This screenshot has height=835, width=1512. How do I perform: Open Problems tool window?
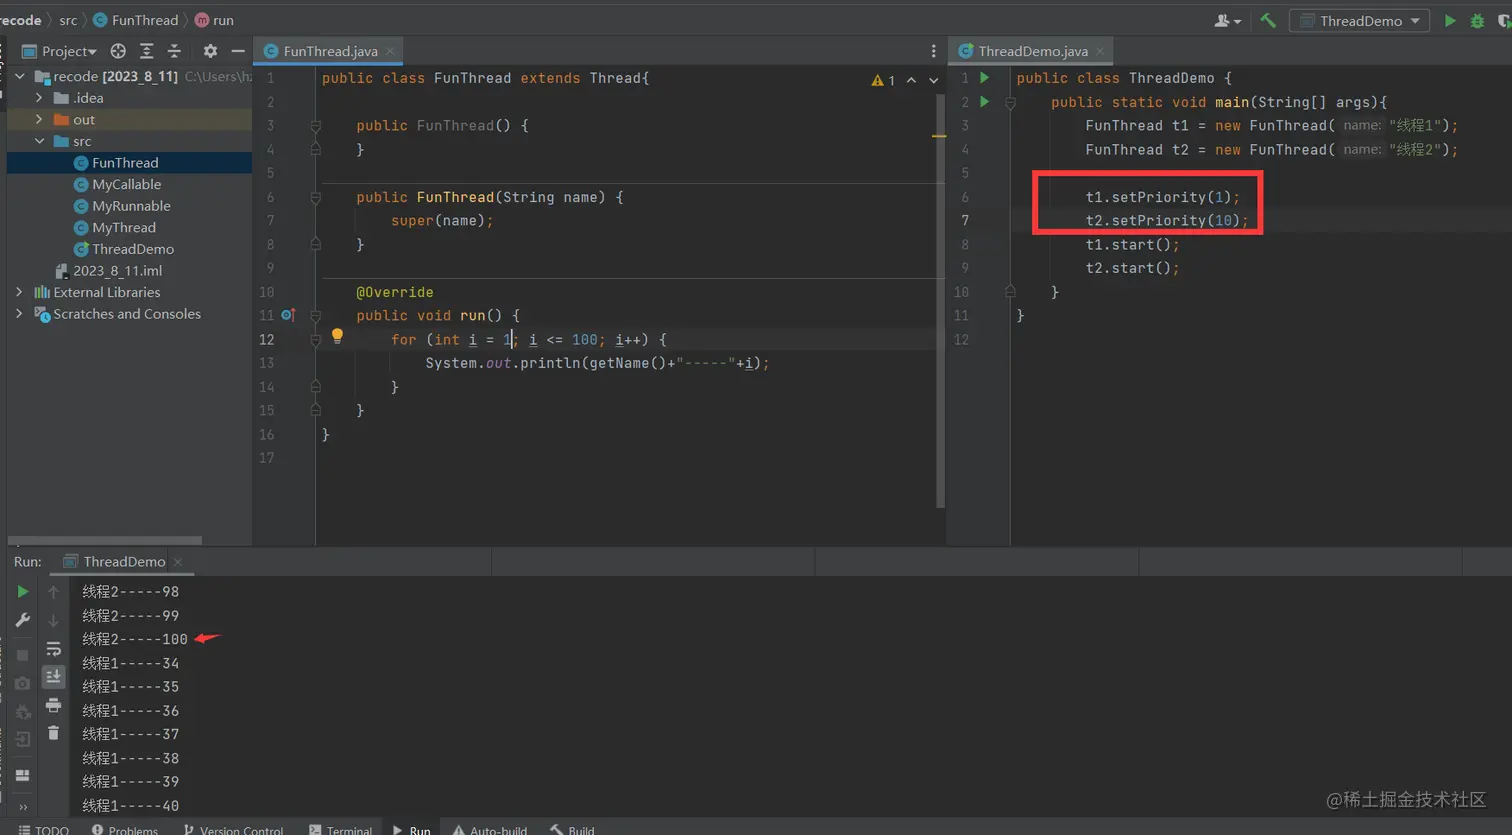[125, 829]
